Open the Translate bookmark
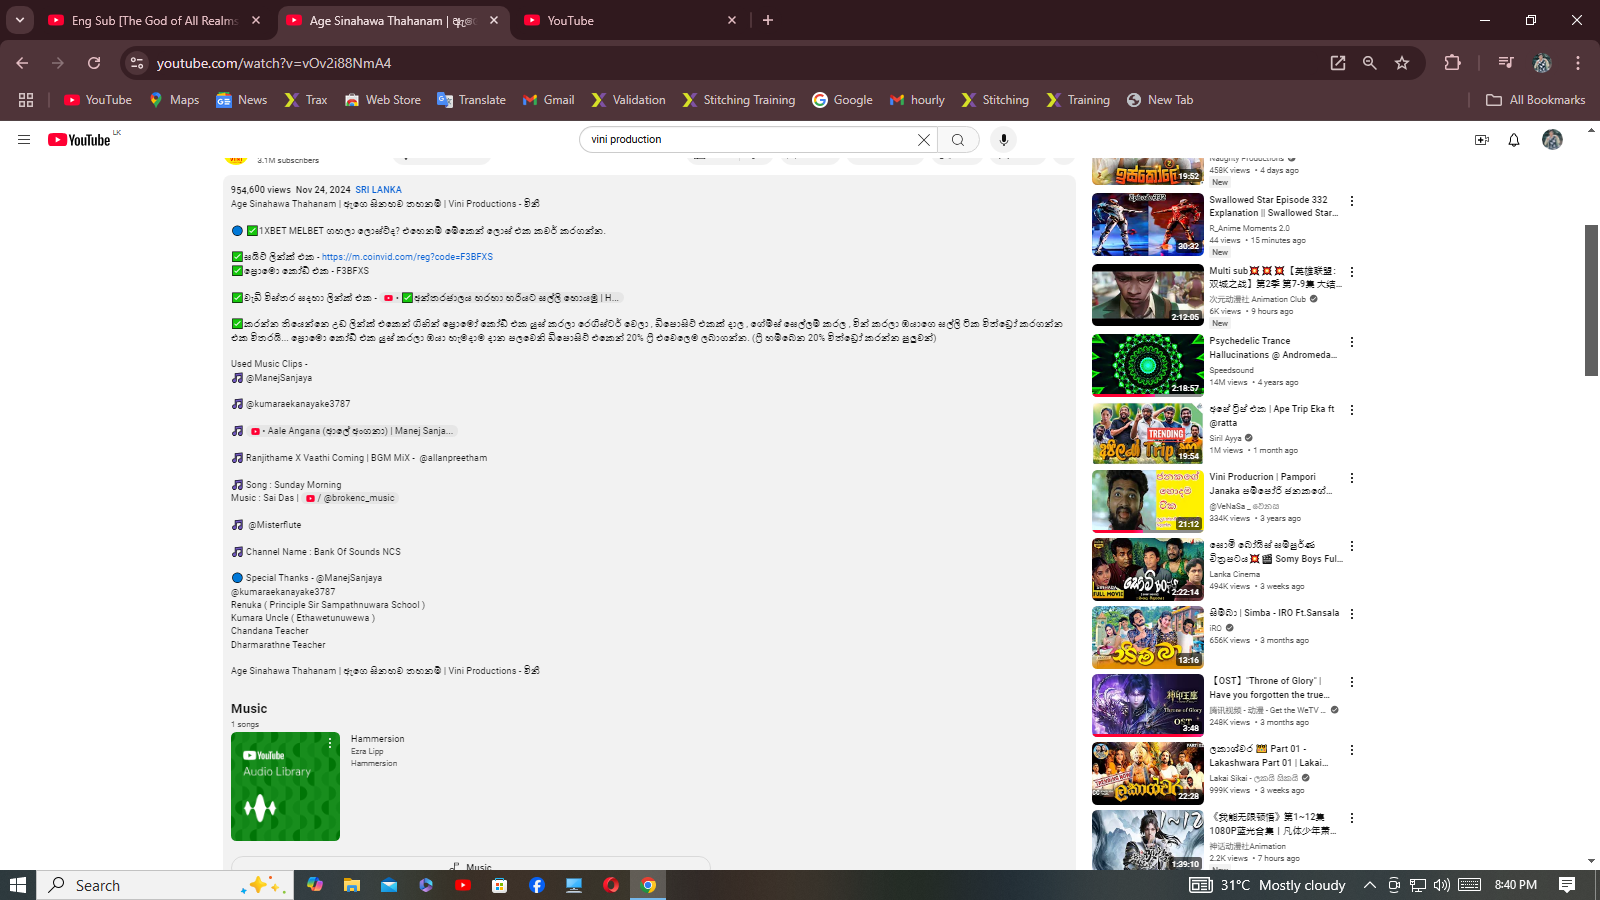The width and height of the screenshot is (1600, 900). 471,100
